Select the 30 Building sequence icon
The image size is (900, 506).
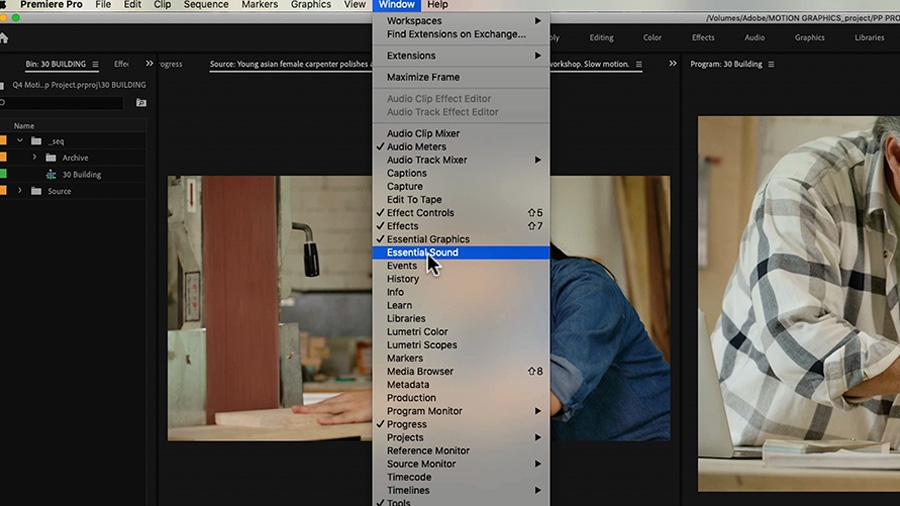point(51,174)
